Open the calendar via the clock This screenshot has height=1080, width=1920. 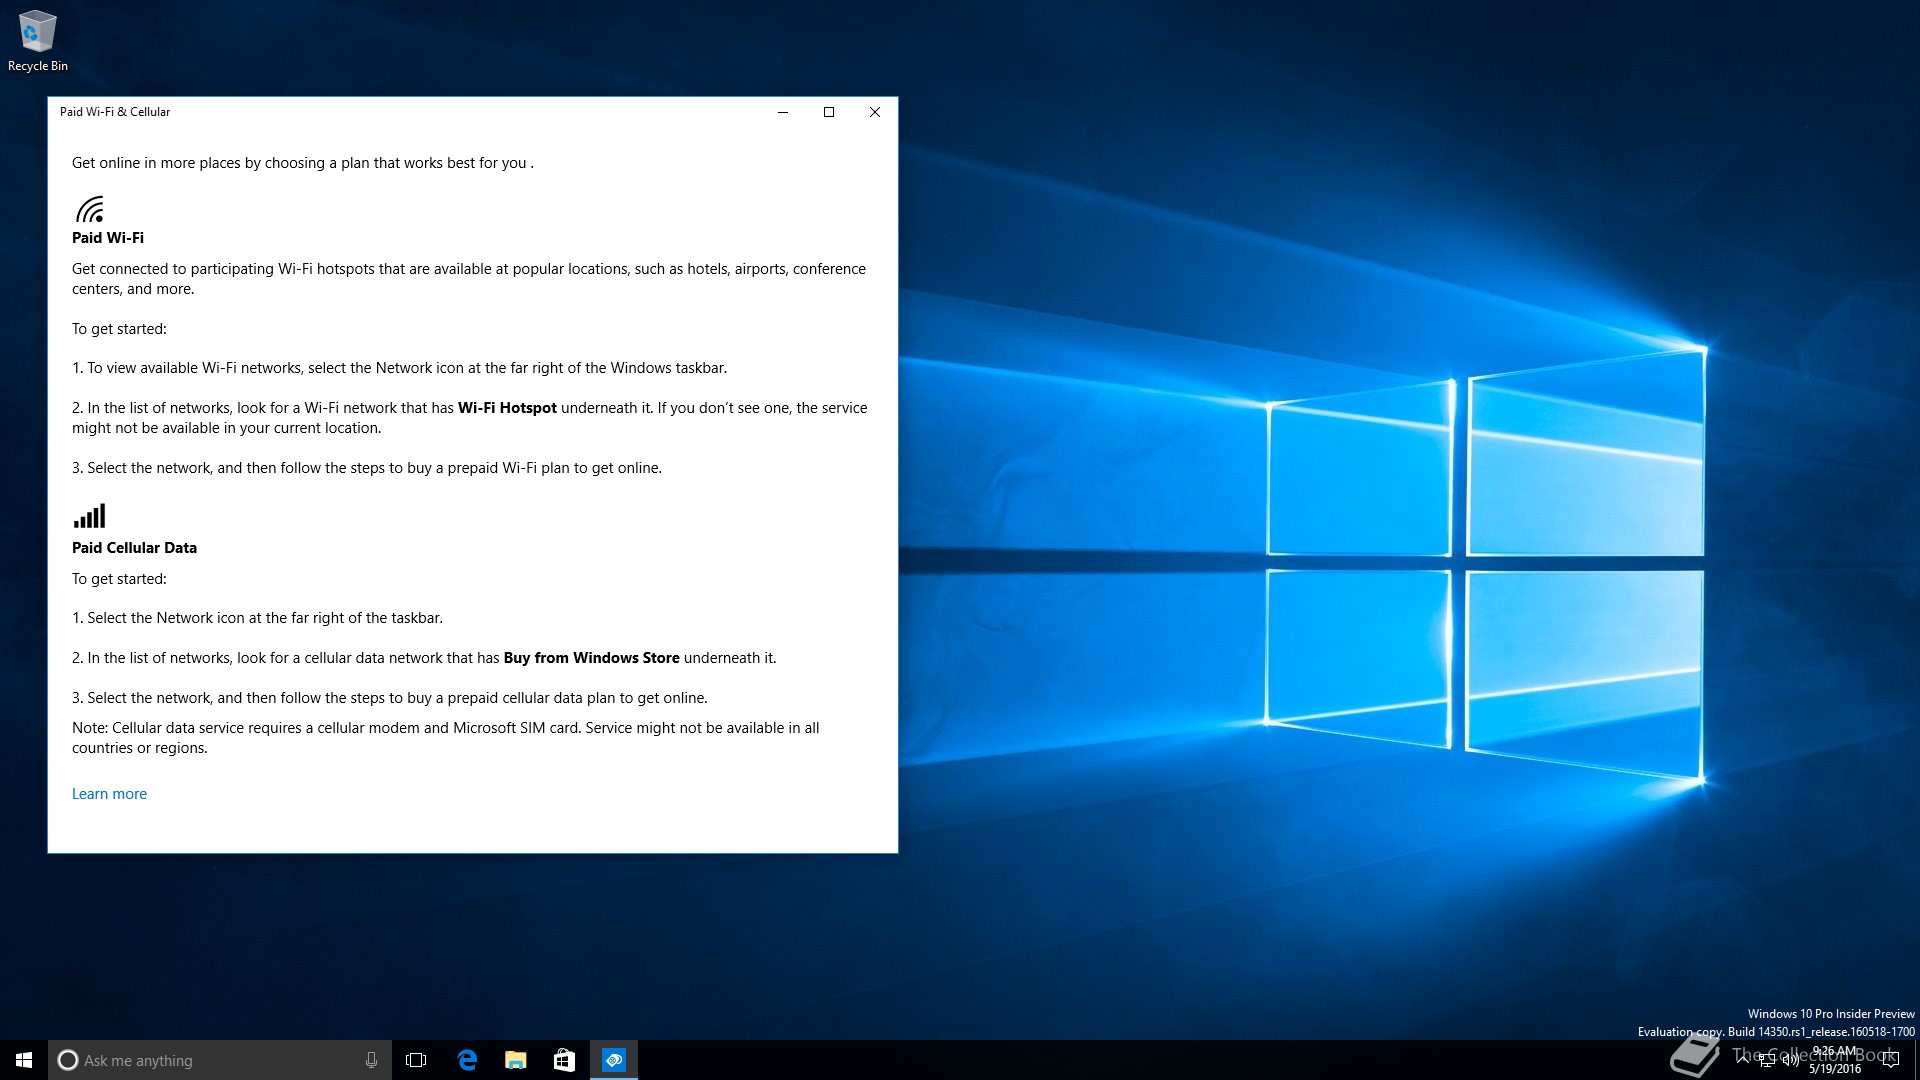[1835, 1060]
